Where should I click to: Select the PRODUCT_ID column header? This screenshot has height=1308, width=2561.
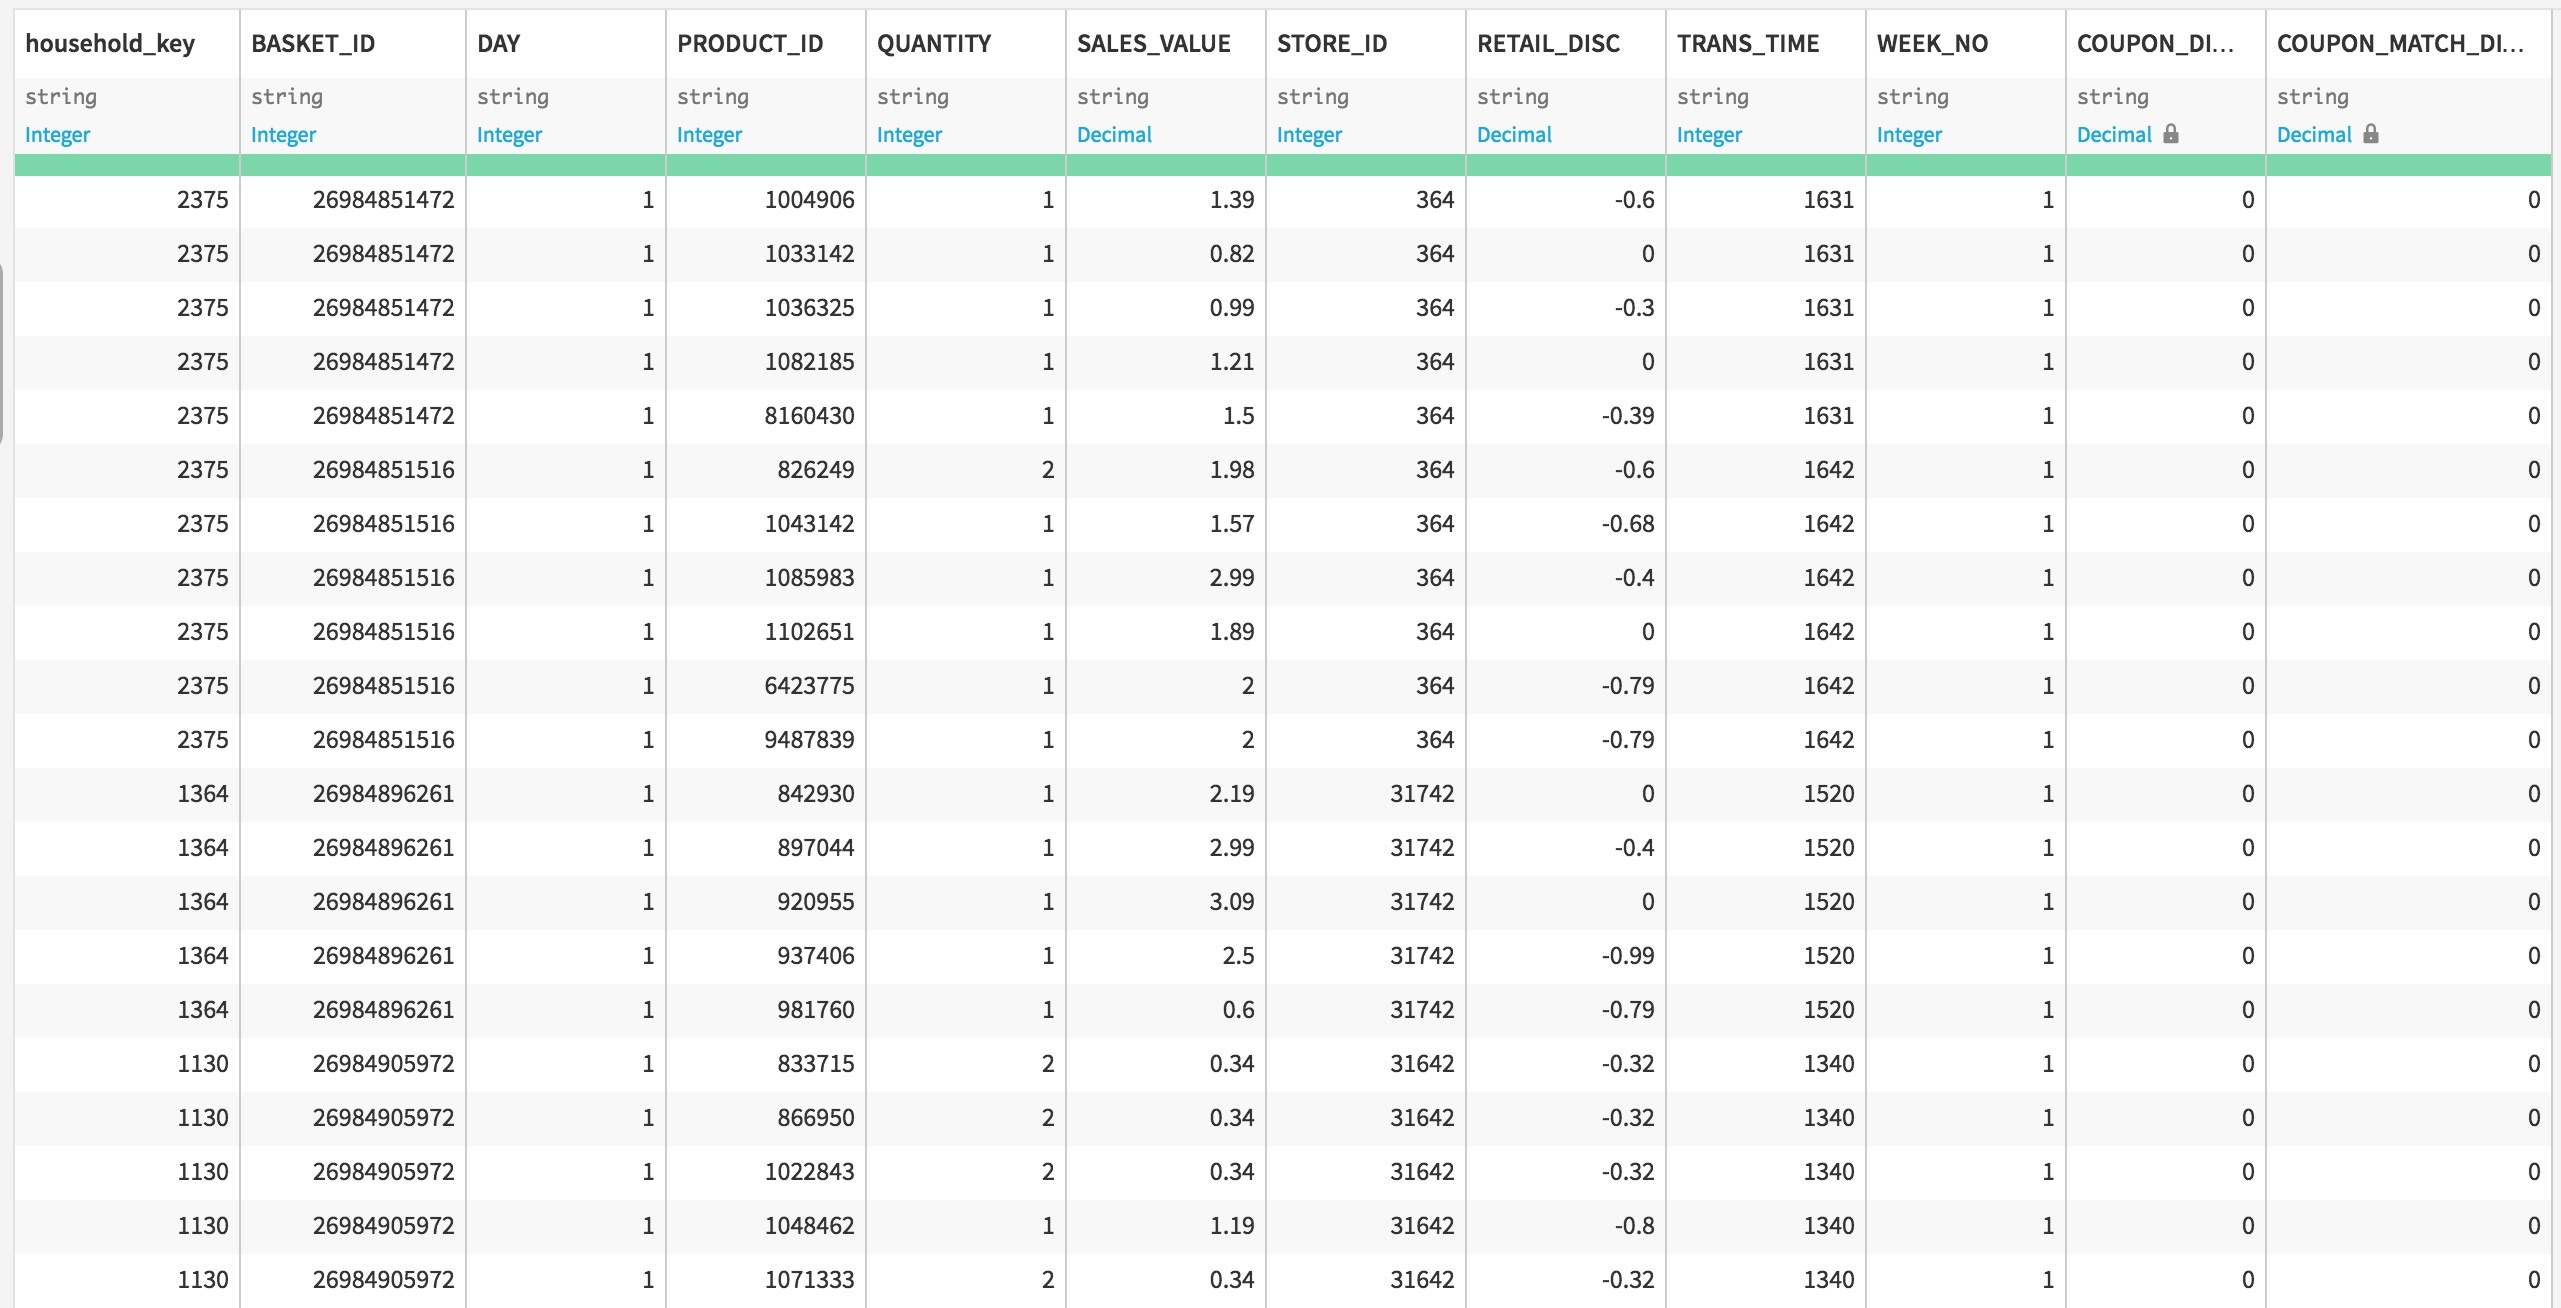click(x=750, y=44)
